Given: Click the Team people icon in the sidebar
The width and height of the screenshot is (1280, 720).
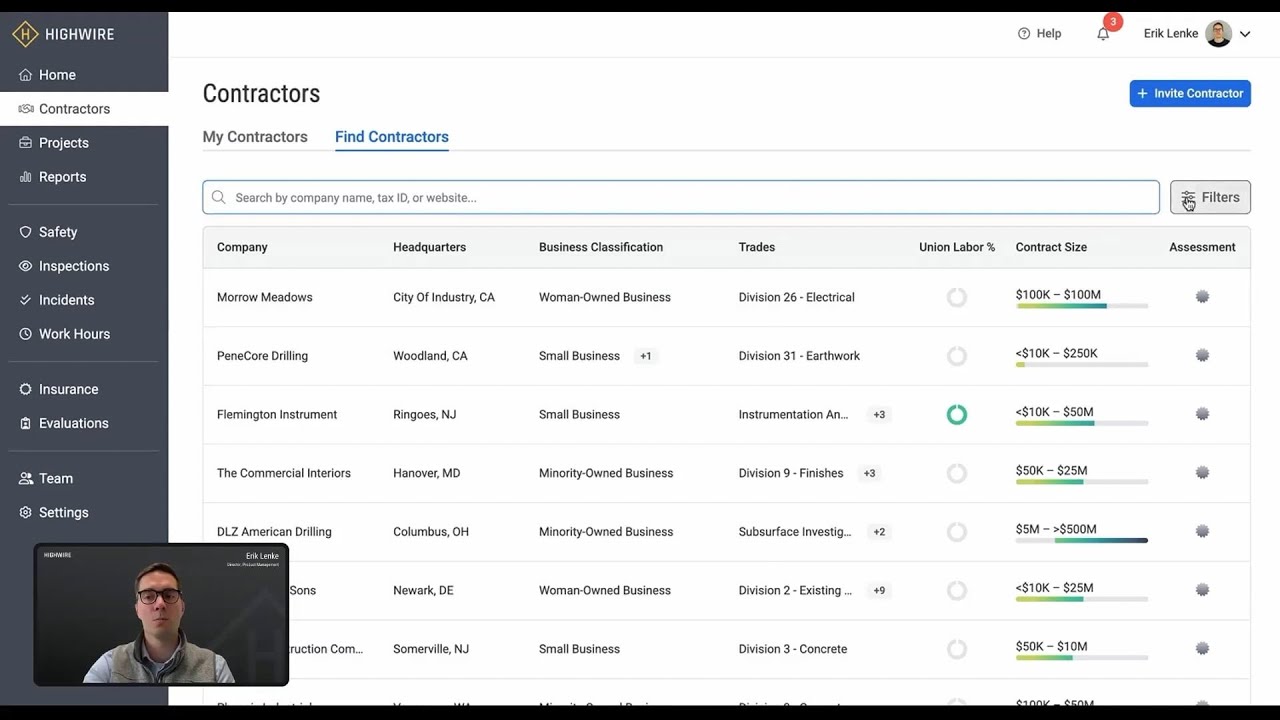Looking at the screenshot, I should click(26, 478).
